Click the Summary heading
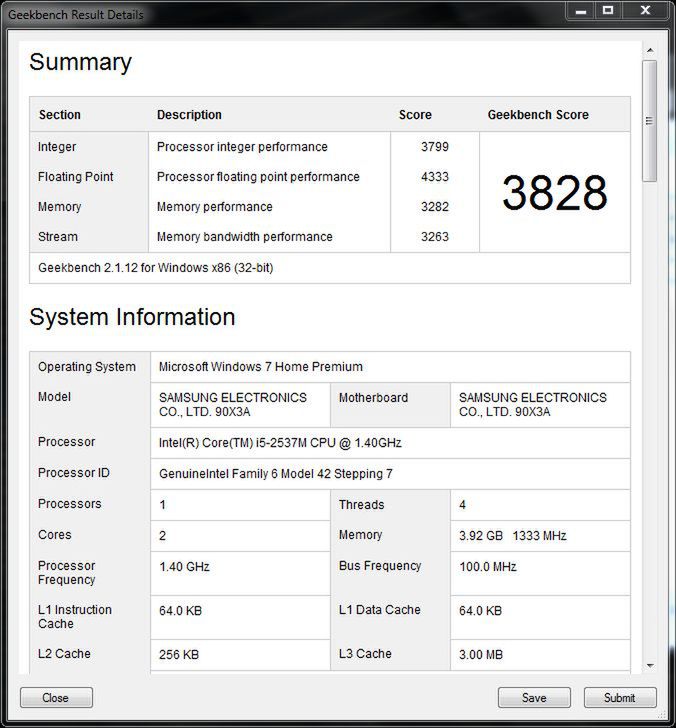Viewport: 676px width, 728px height. [80, 62]
